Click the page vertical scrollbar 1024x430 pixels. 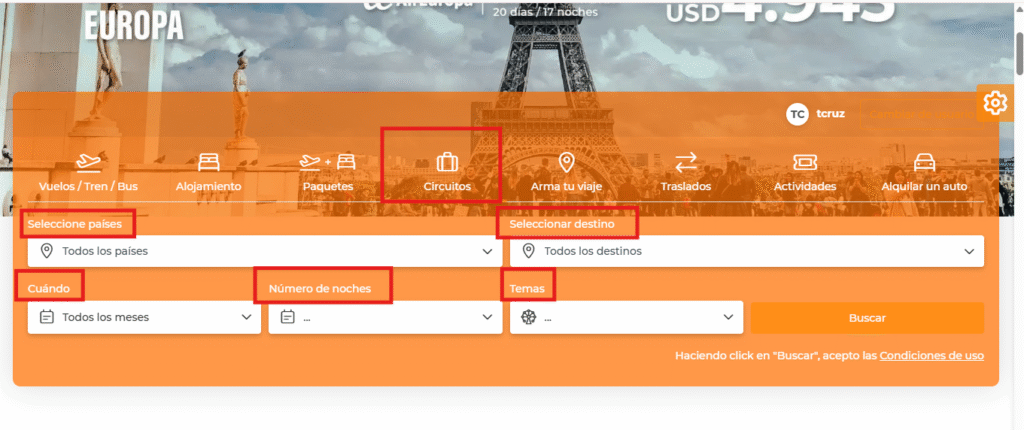point(1018,215)
